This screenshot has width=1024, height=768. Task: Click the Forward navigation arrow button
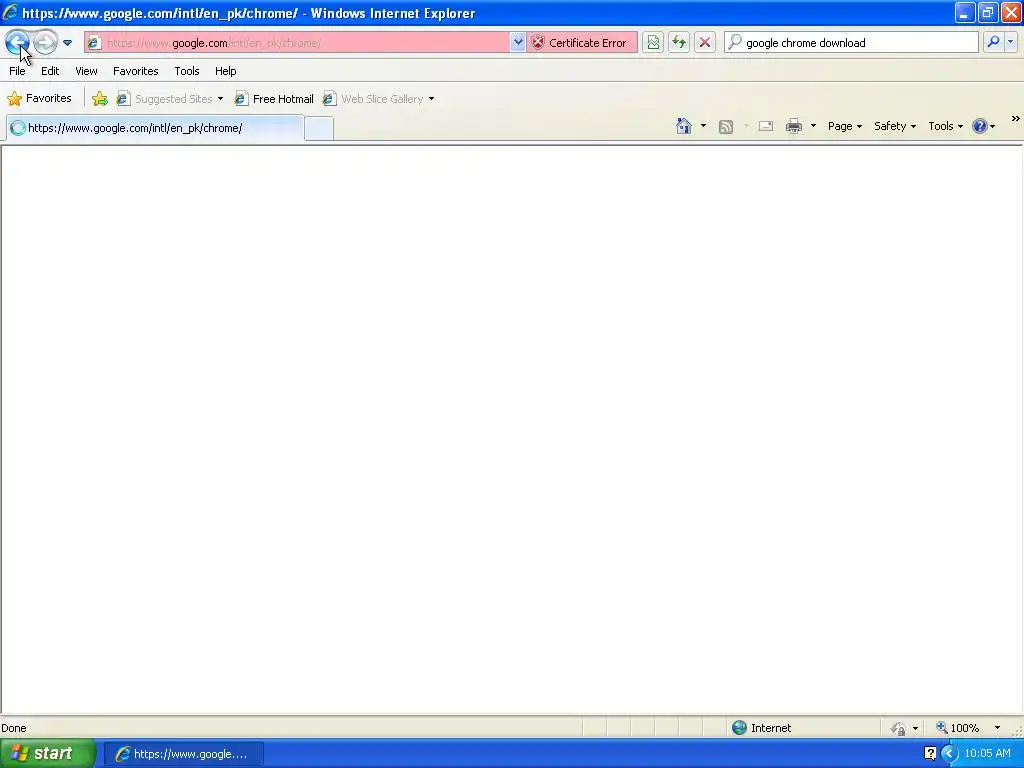[45, 42]
